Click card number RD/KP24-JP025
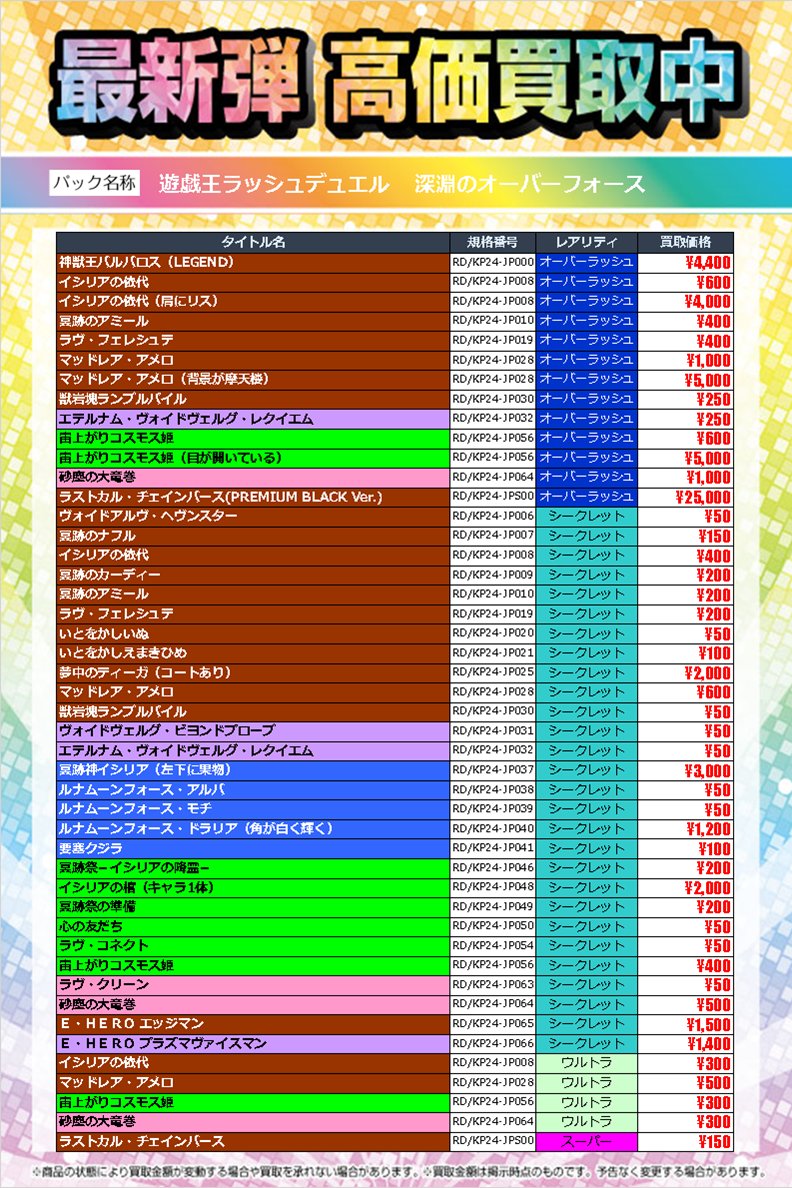 [493, 673]
